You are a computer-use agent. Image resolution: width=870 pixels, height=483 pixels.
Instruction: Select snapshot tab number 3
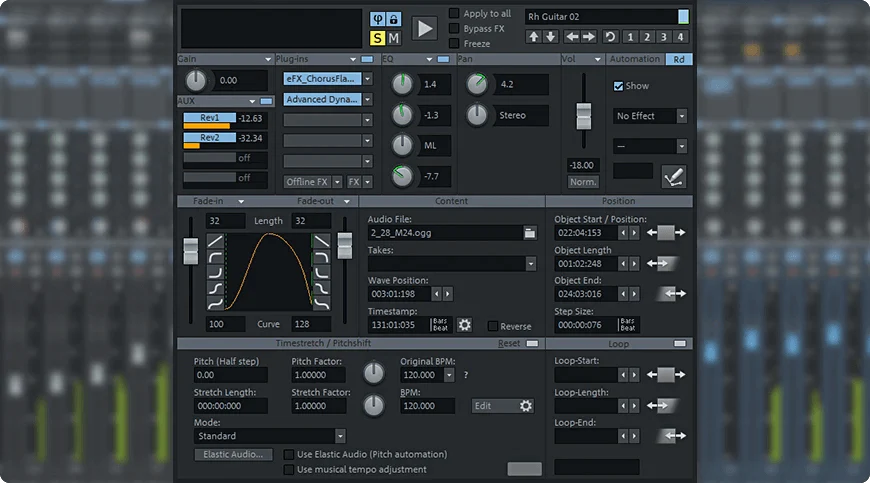(x=663, y=37)
